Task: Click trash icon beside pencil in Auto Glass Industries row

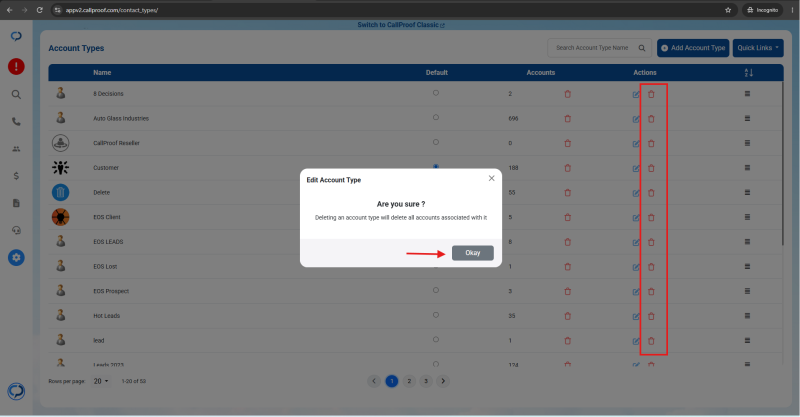Action: 651,119
